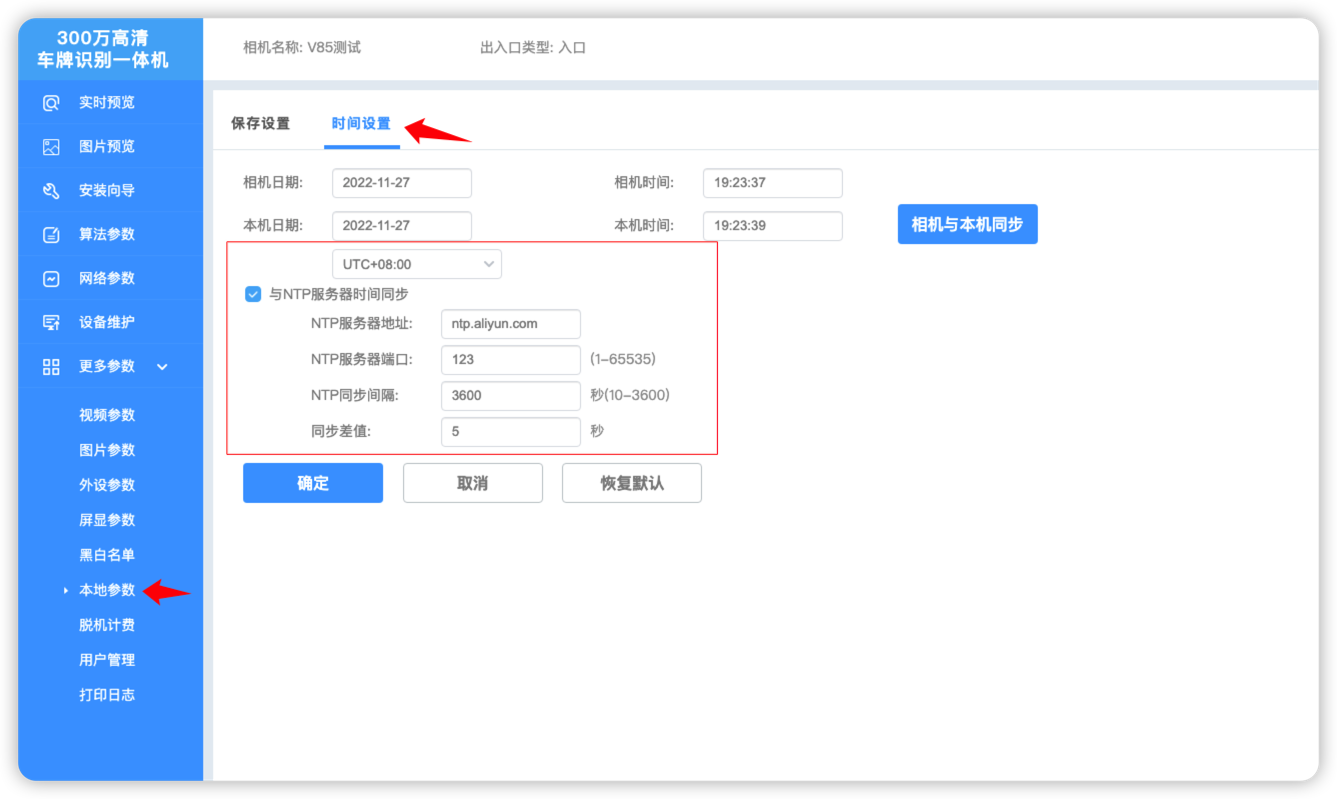Open the UTC+08:00 timezone dropdown
The width and height of the screenshot is (1337, 799).
click(x=416, y=264)
